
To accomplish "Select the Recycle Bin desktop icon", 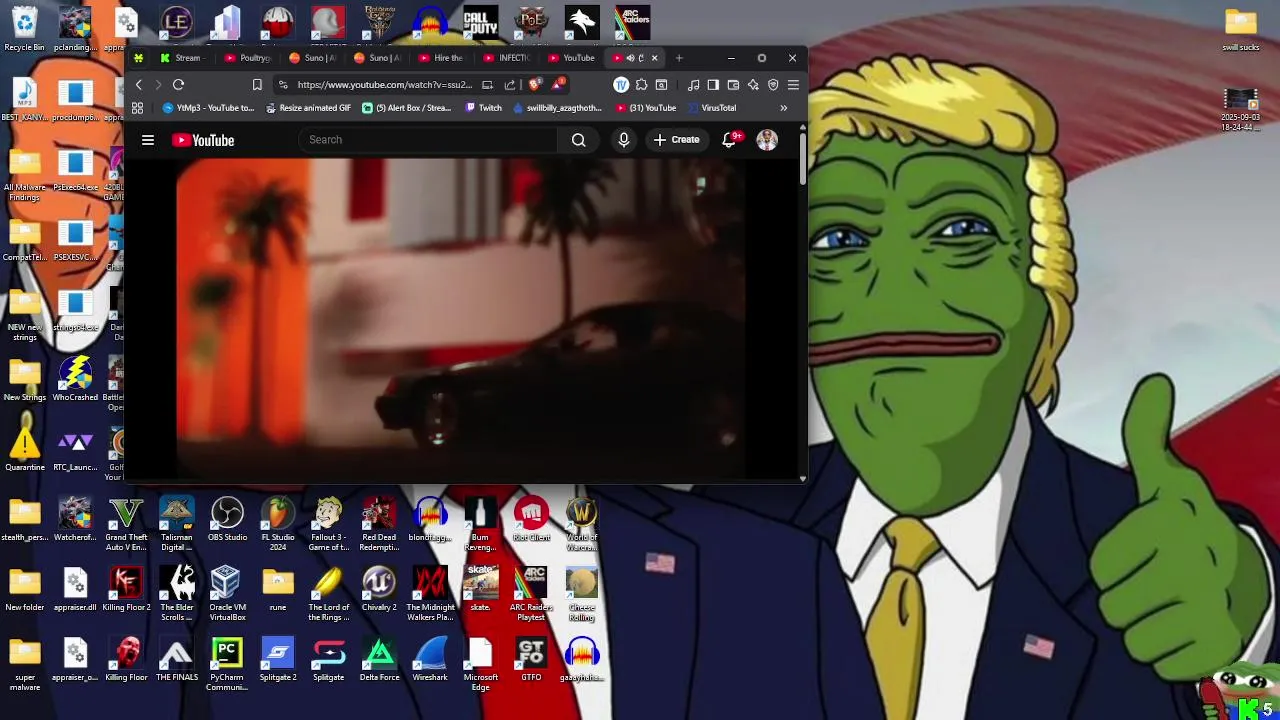I will pyautogui.click(x=24, y=29).
